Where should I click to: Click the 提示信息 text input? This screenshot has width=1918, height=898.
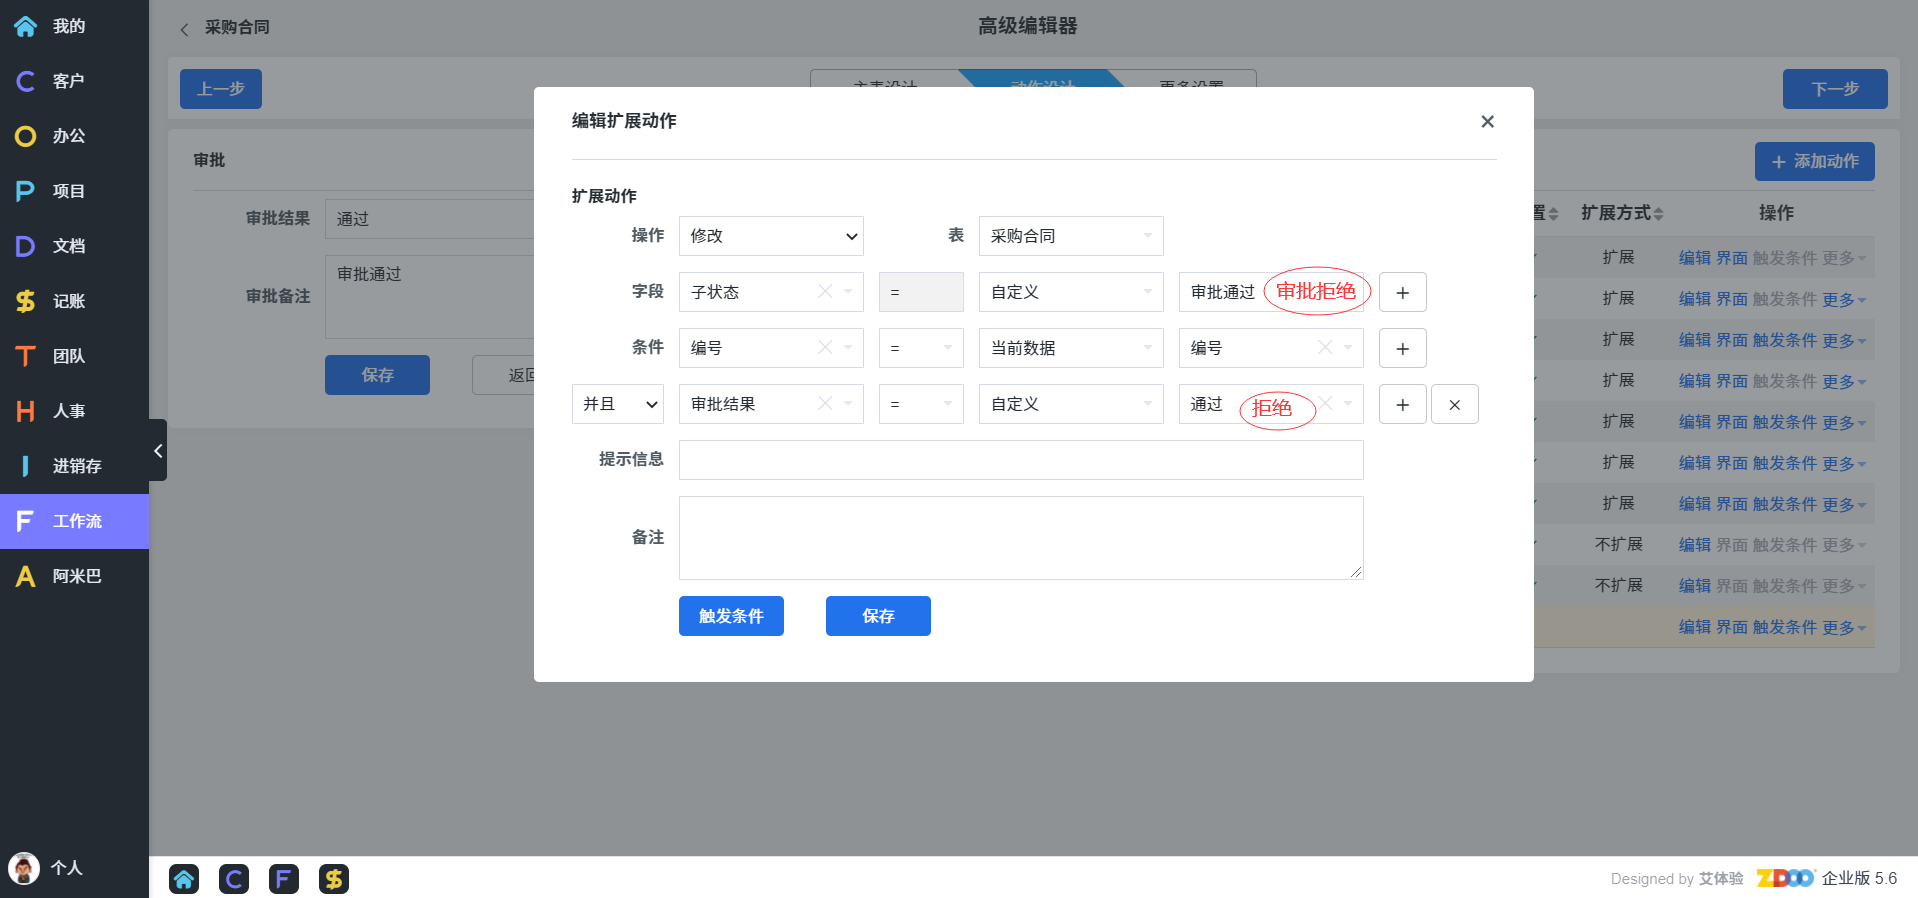tap(1020, 460)
